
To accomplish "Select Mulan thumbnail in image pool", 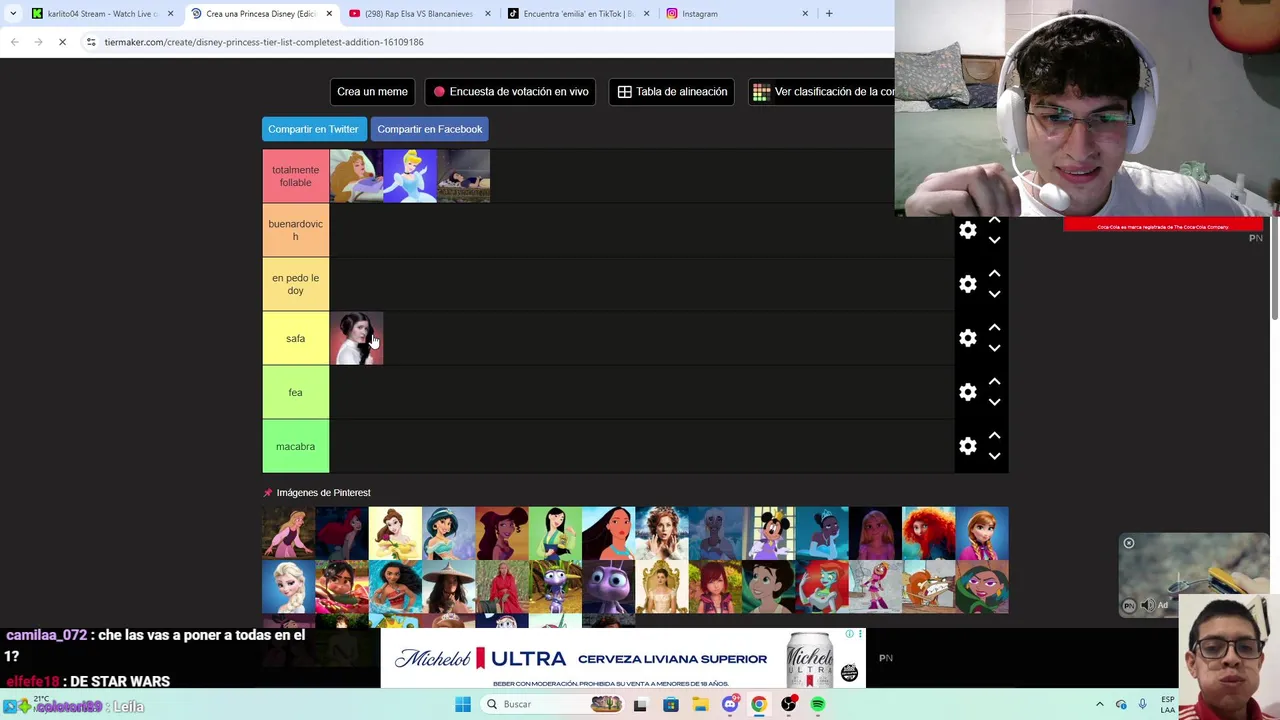I will tap(555, 533).
